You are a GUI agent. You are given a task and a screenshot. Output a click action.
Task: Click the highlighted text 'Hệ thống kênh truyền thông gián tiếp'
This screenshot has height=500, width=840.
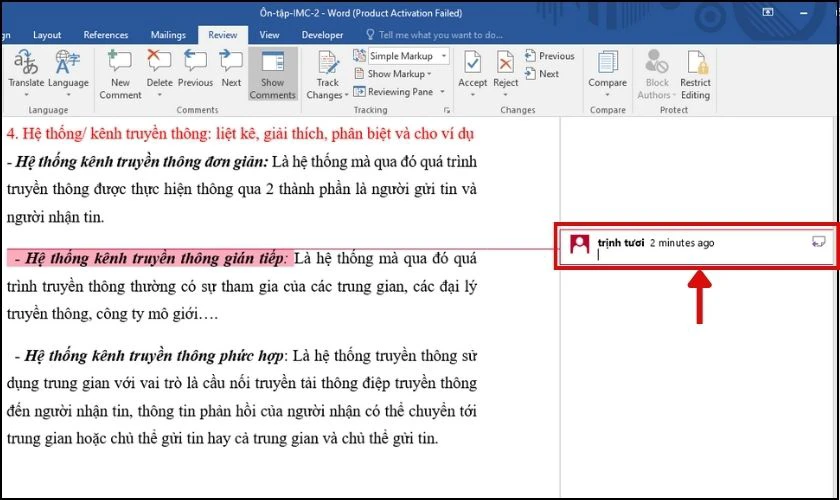[155, 258]
